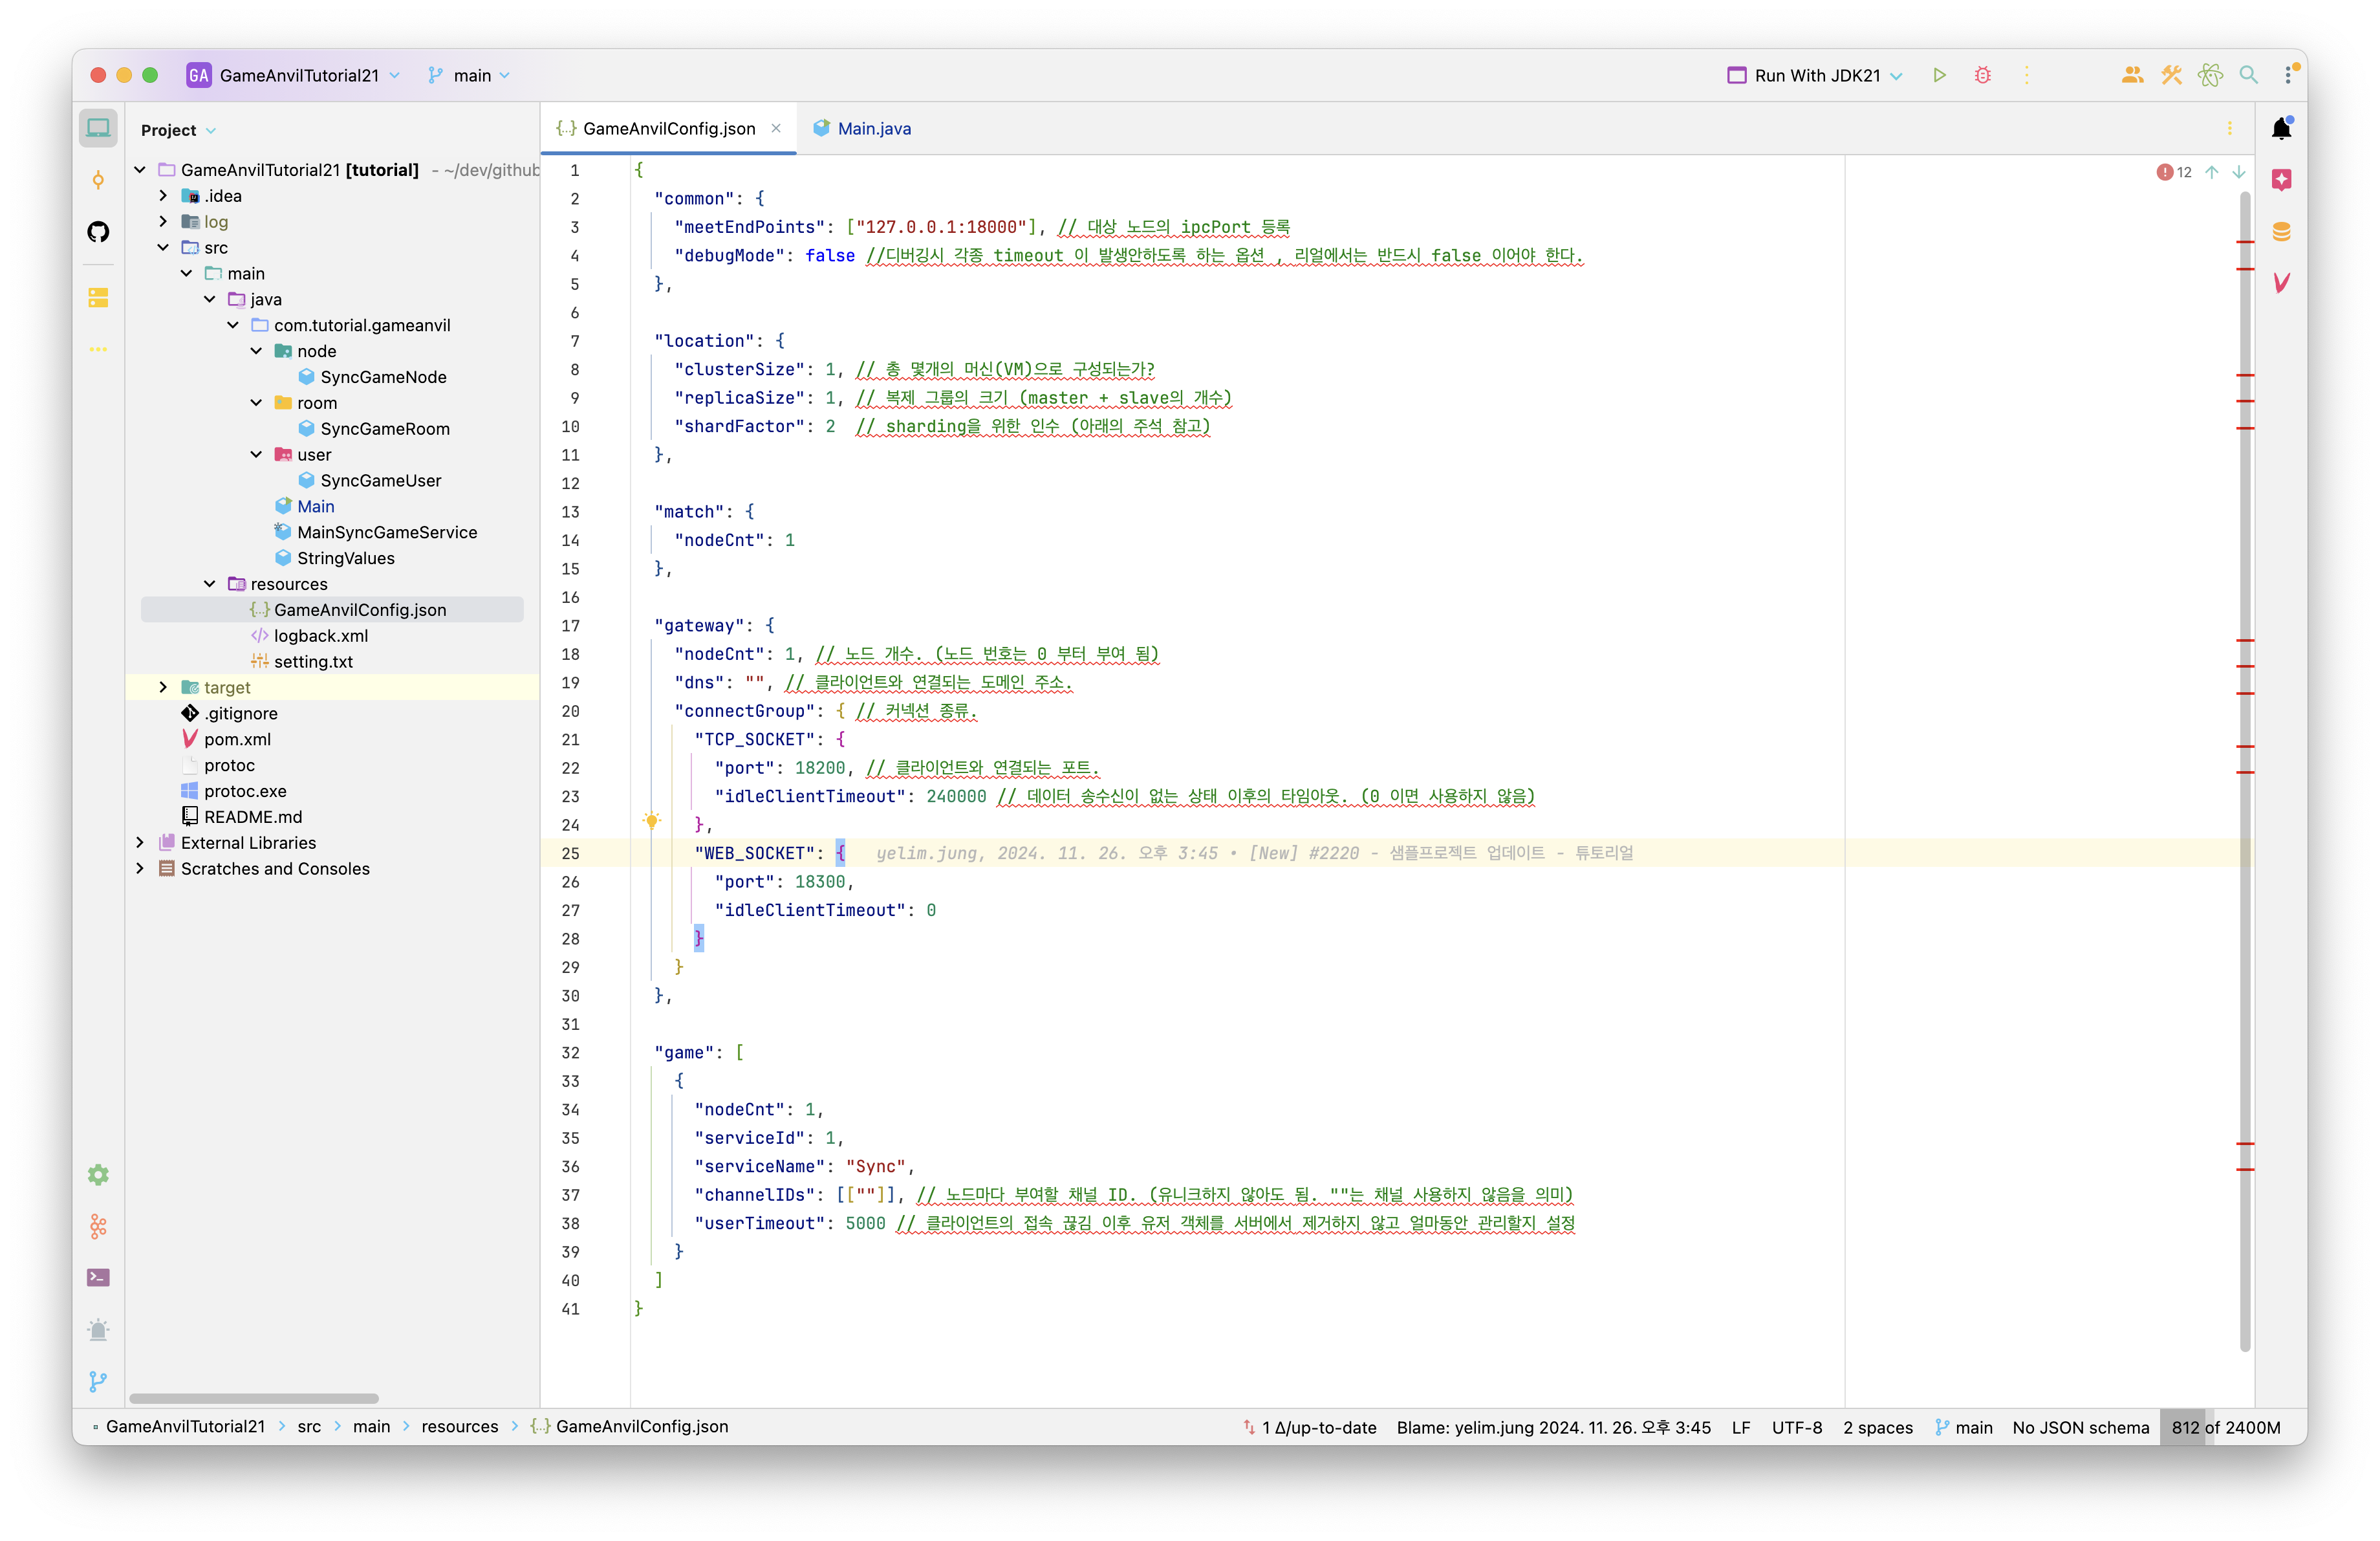Click the UTF-8 encoding status widget
The image size is (2380, 1541).
(1797, 1427)
